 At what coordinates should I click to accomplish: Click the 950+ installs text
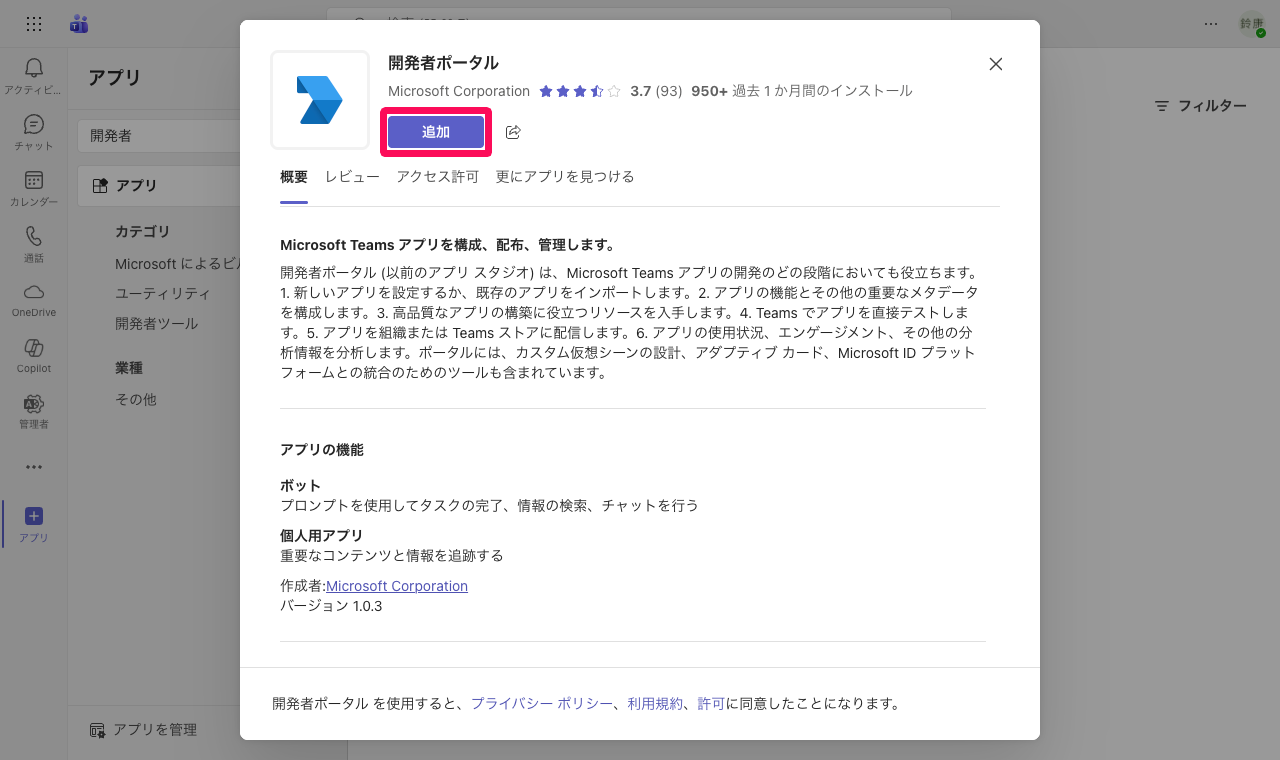tap(802, 91)
